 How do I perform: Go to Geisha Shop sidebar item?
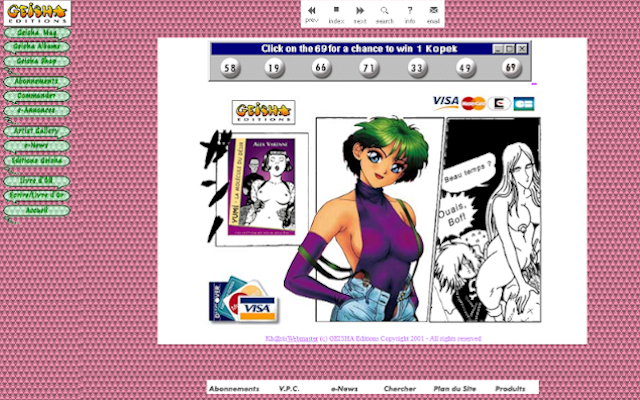point(36,60)
